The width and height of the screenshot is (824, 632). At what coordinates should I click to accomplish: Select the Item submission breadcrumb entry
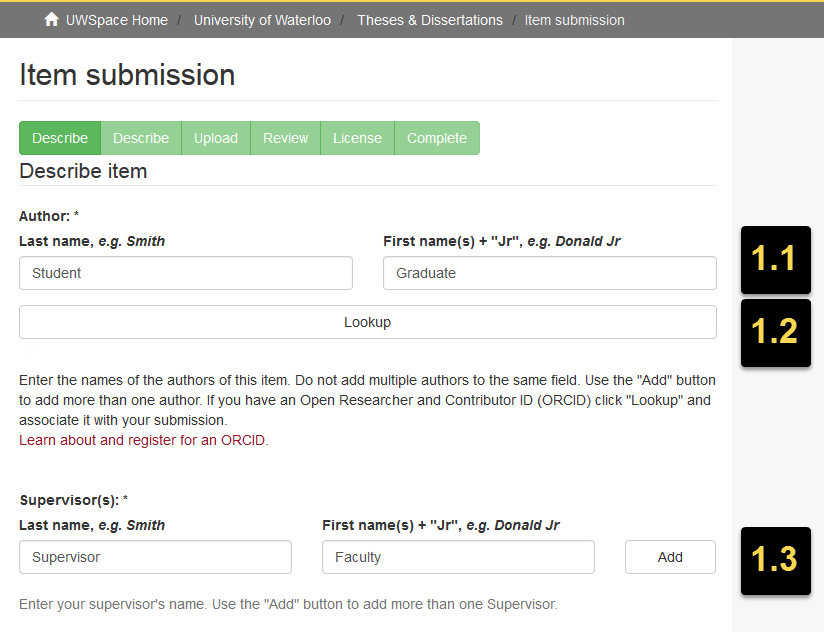click(x=574, y=19)
